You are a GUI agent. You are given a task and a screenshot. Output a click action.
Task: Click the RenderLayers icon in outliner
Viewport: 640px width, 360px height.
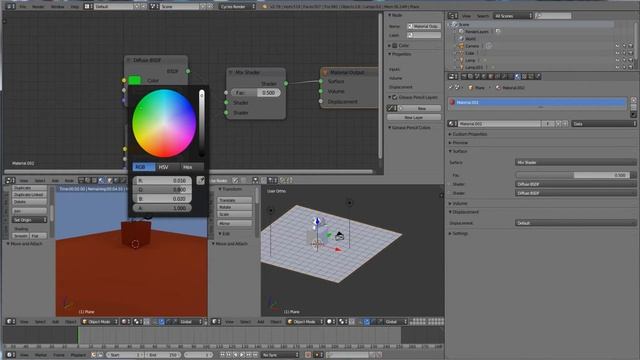pyautogui.click(x=461, y=31)
